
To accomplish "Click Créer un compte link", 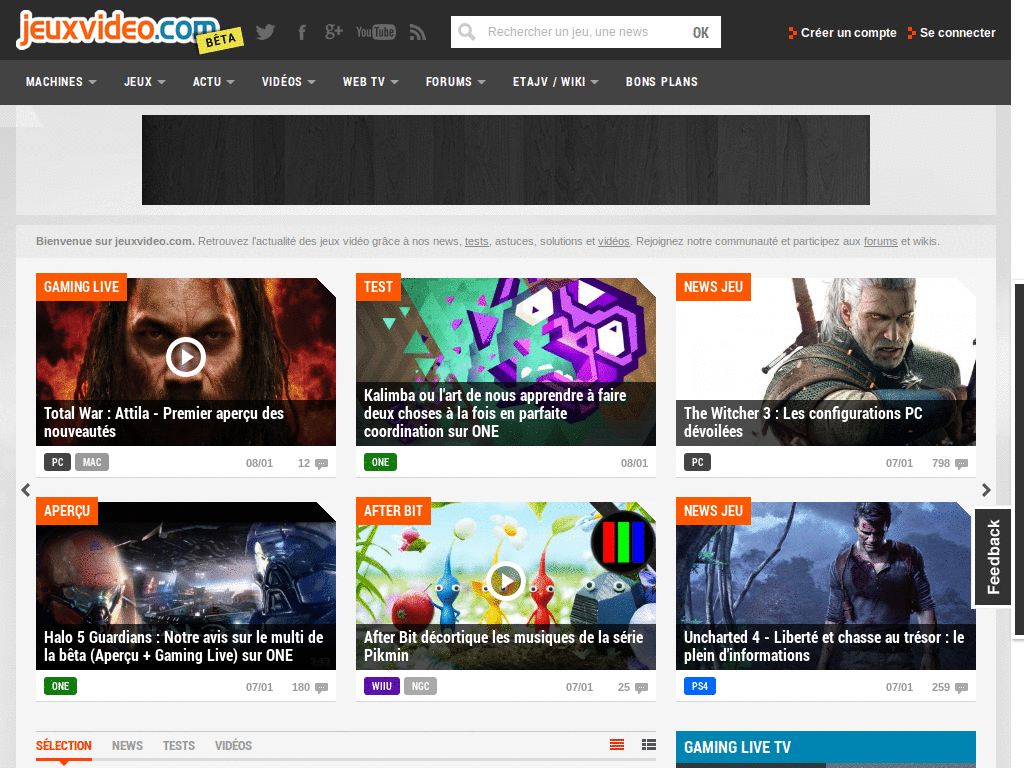I will point(842,33).
